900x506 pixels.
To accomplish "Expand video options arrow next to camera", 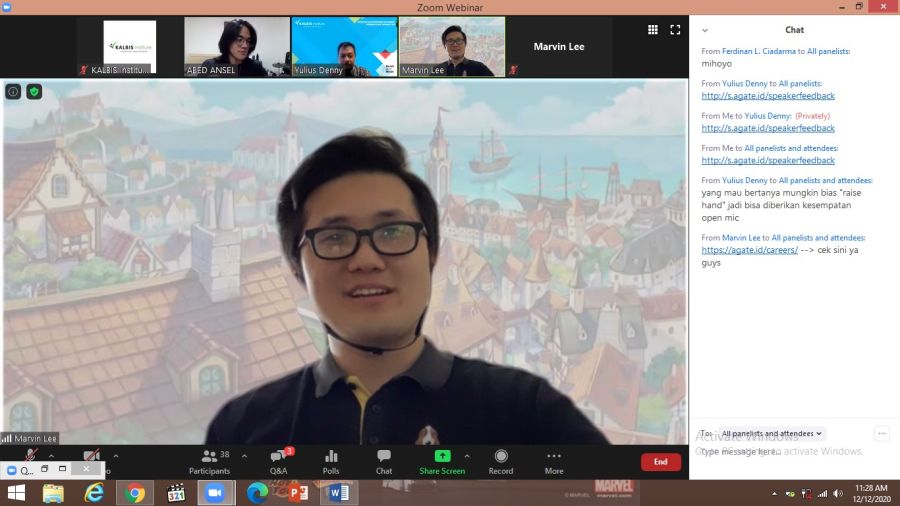I will 116,456.
